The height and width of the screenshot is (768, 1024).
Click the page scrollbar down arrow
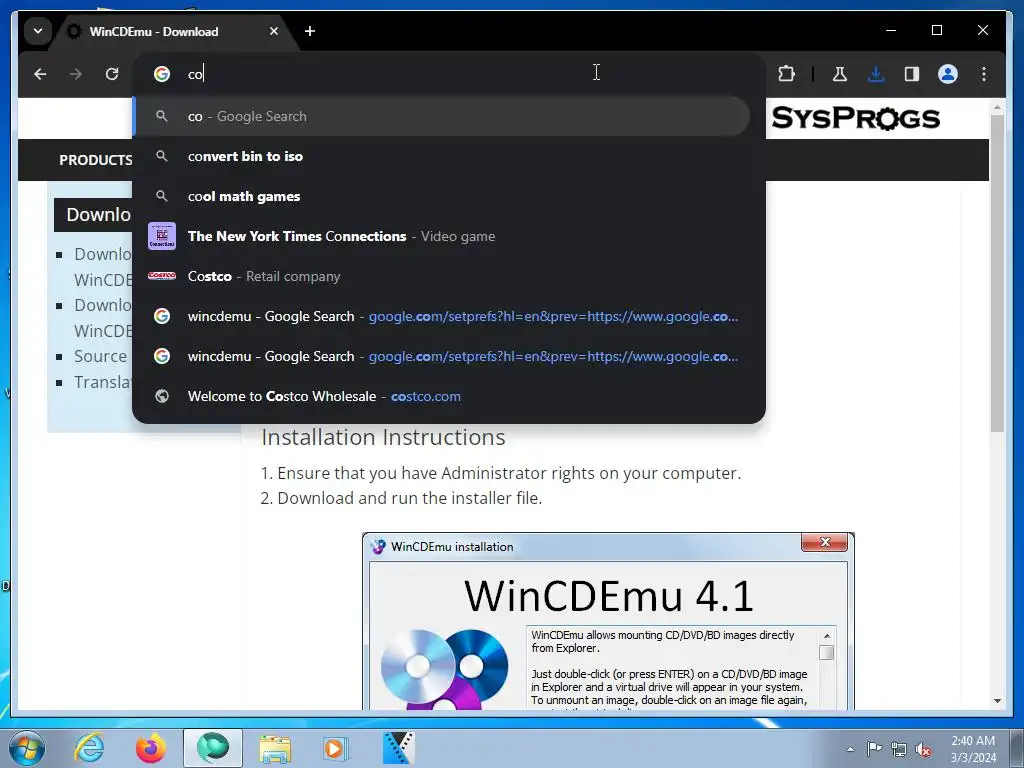[997, 701]
